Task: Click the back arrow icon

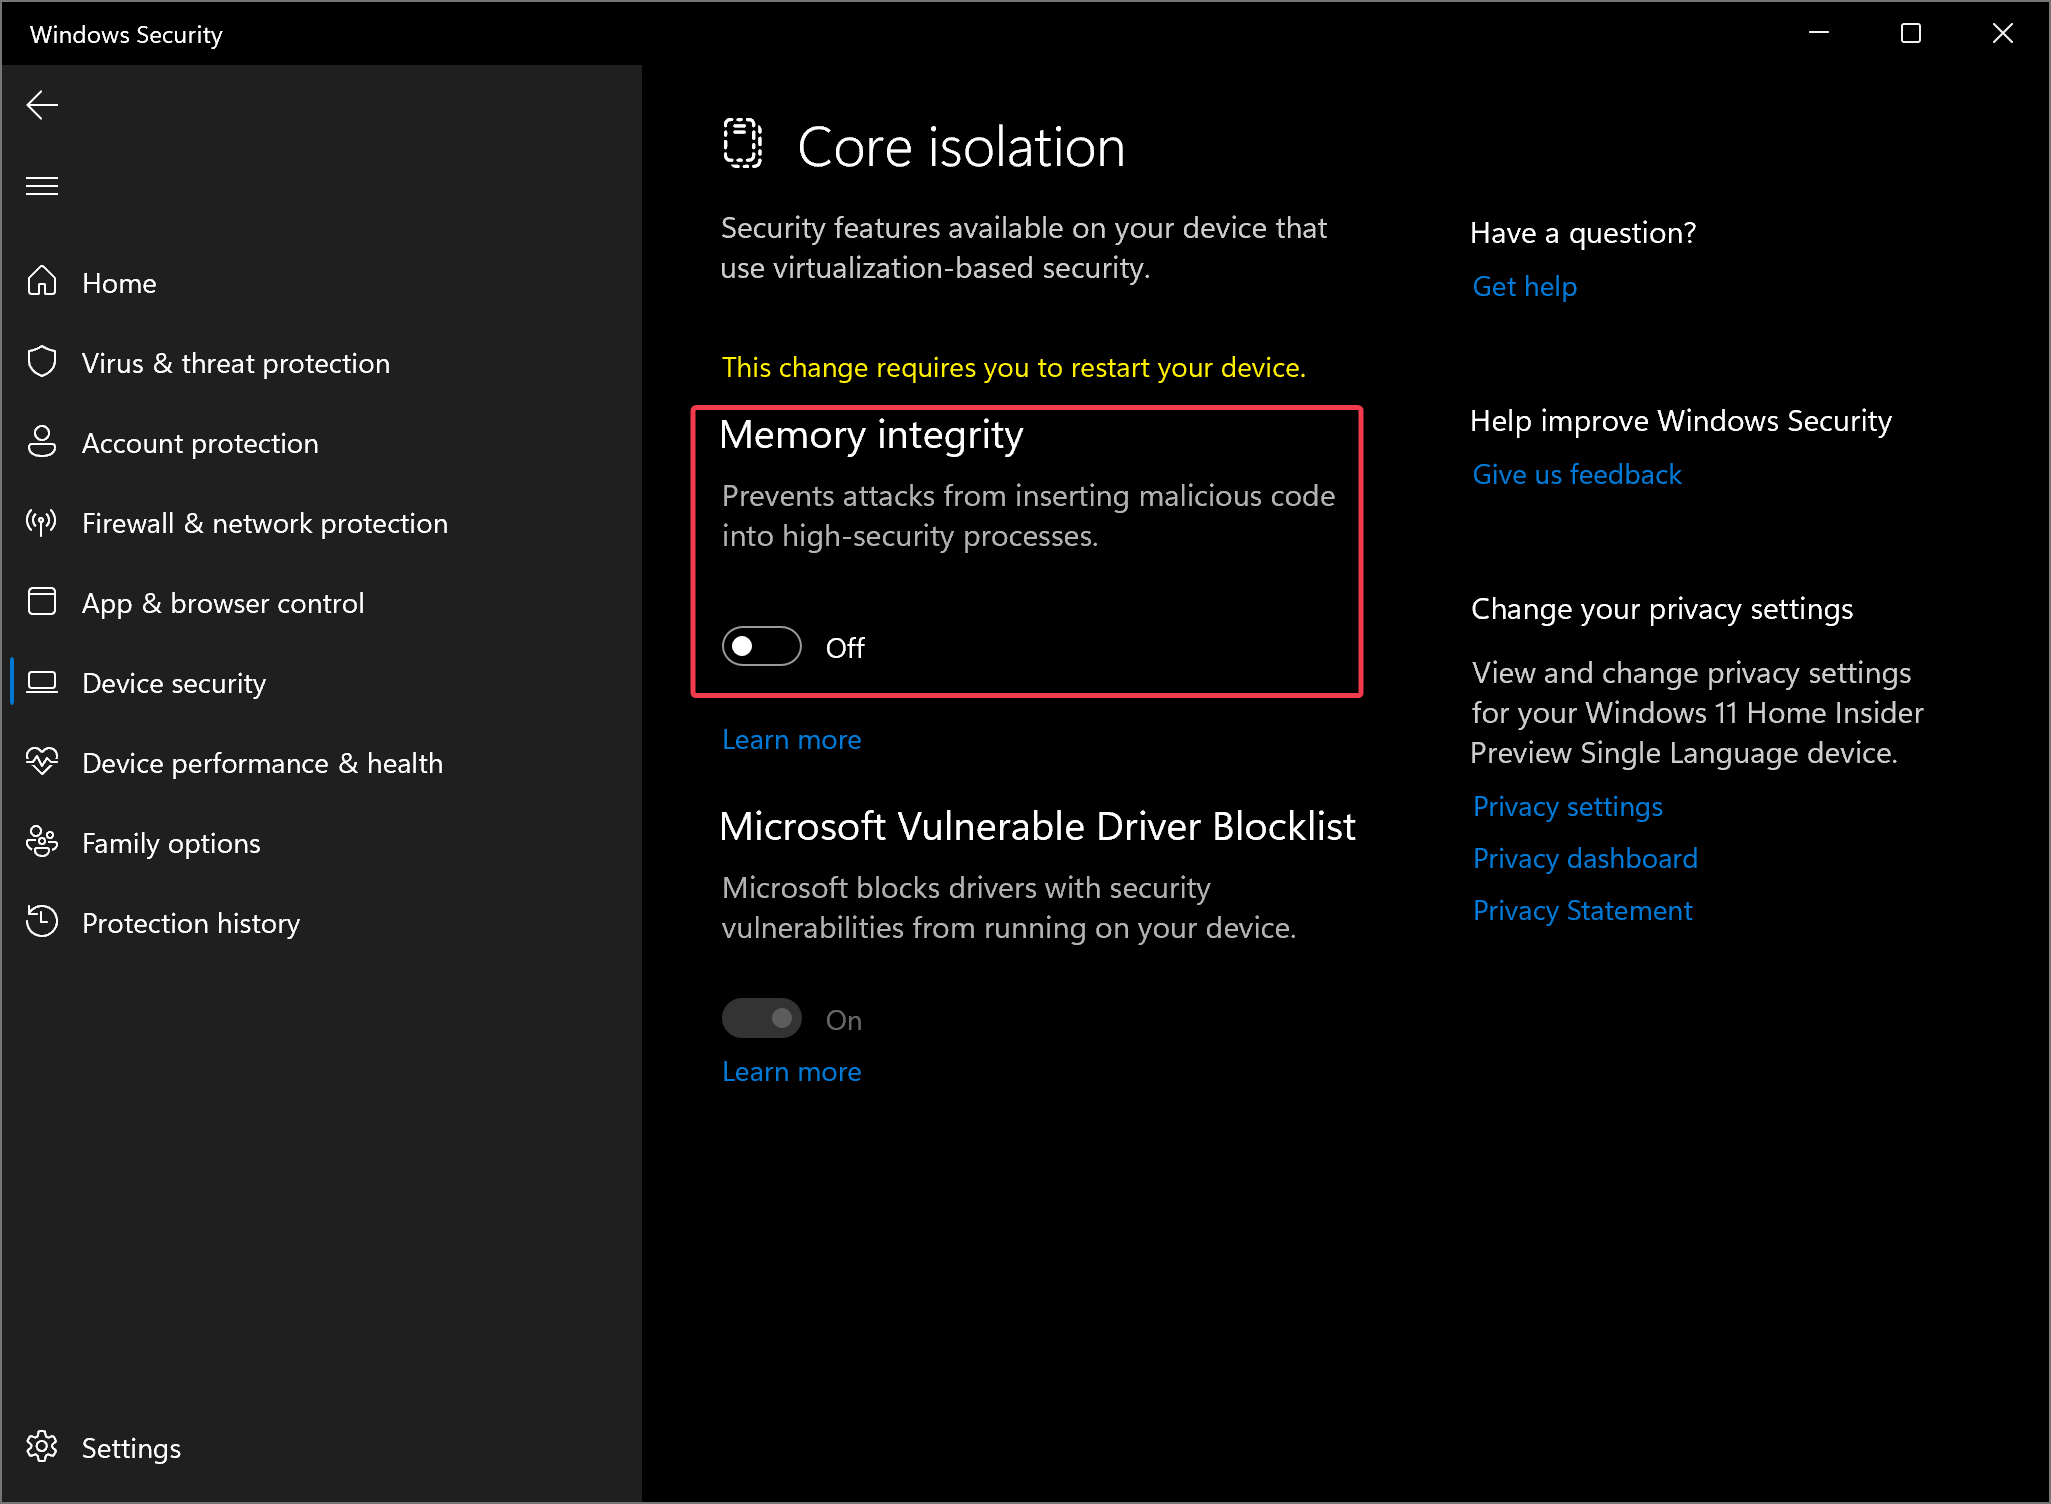Action: pyautogui.click(x=42, y=105)
